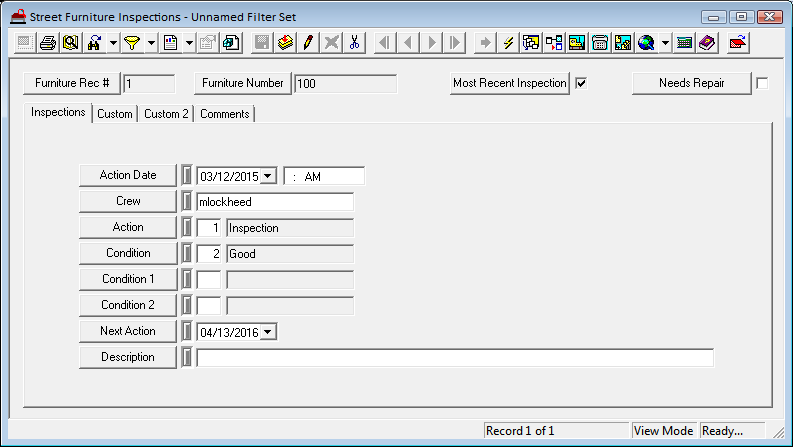Click the Next Action label button
The height and width of the screenshot is (447, 793).
(128, 331)
